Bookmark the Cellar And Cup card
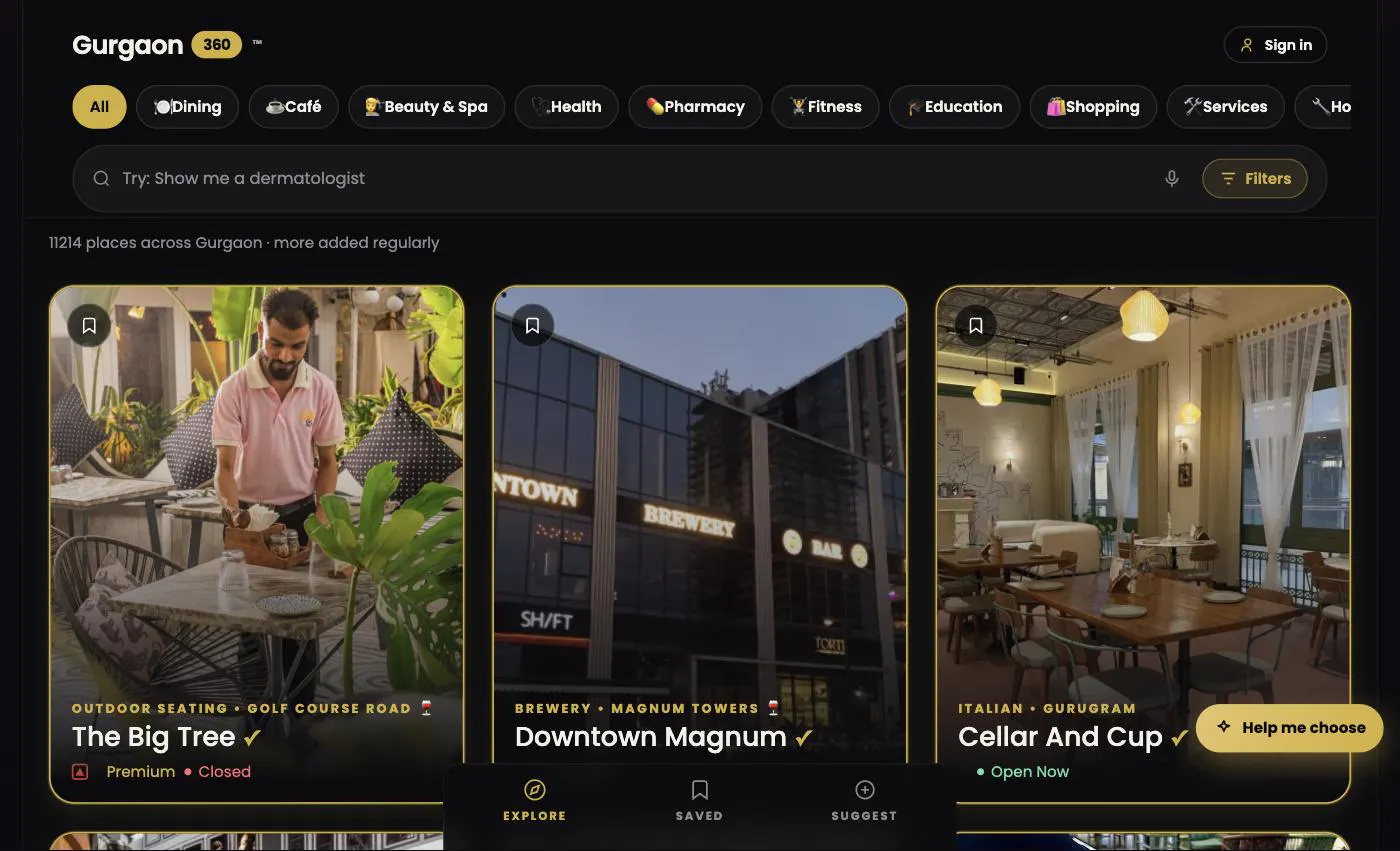1400x851 pixels. tap(975, 325)
